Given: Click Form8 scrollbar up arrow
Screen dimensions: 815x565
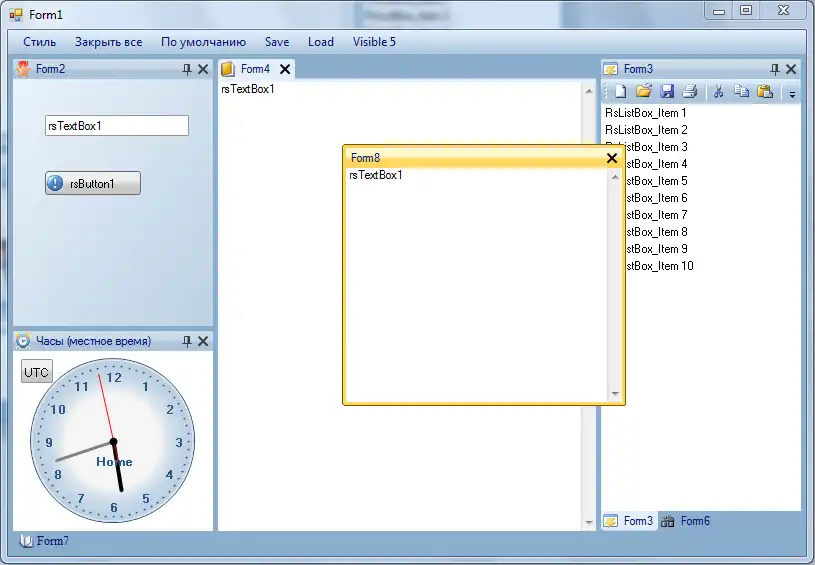Looking at the screenshot, I should click(x=615, y=177).
